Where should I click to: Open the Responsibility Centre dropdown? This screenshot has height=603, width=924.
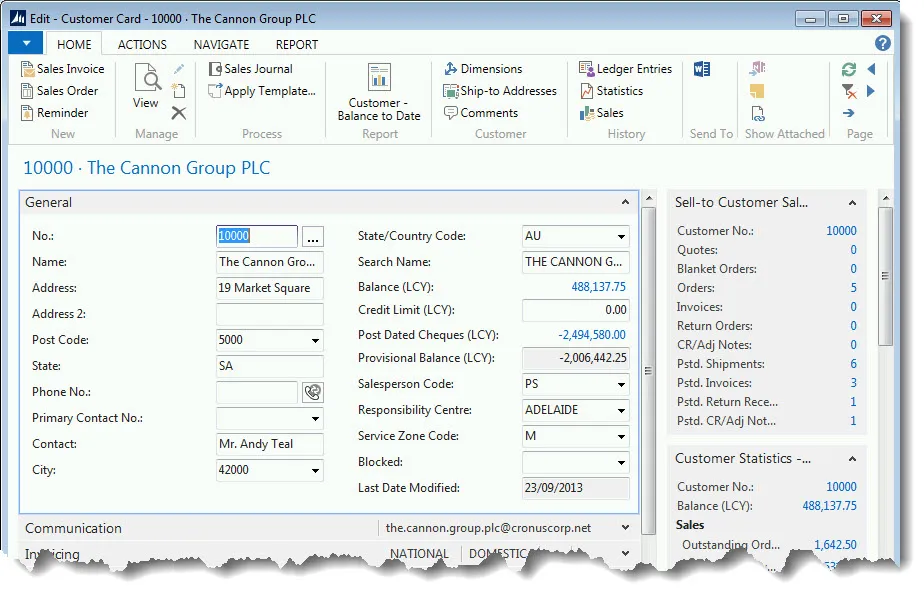click(621, 410)
